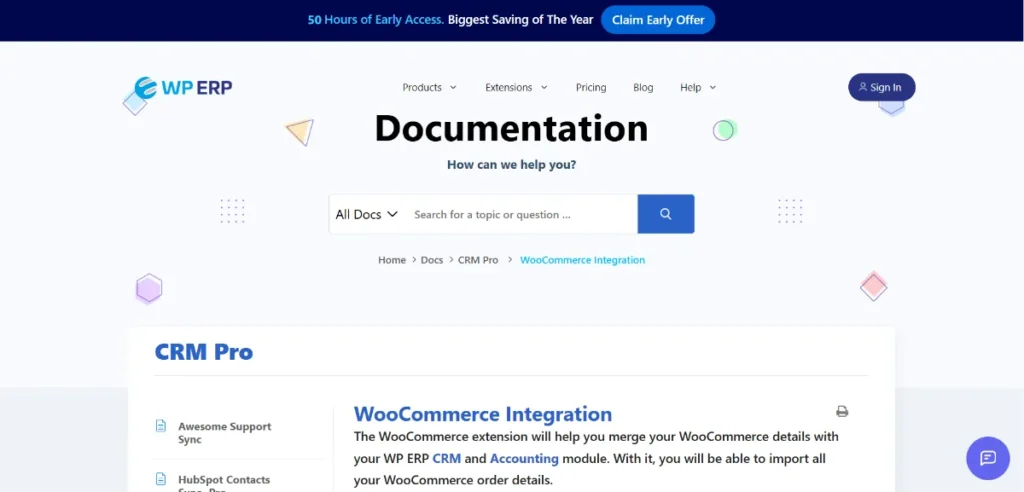Follow the Accounting link in the article
Screen dimensions: 1024x492
[524, 459]
